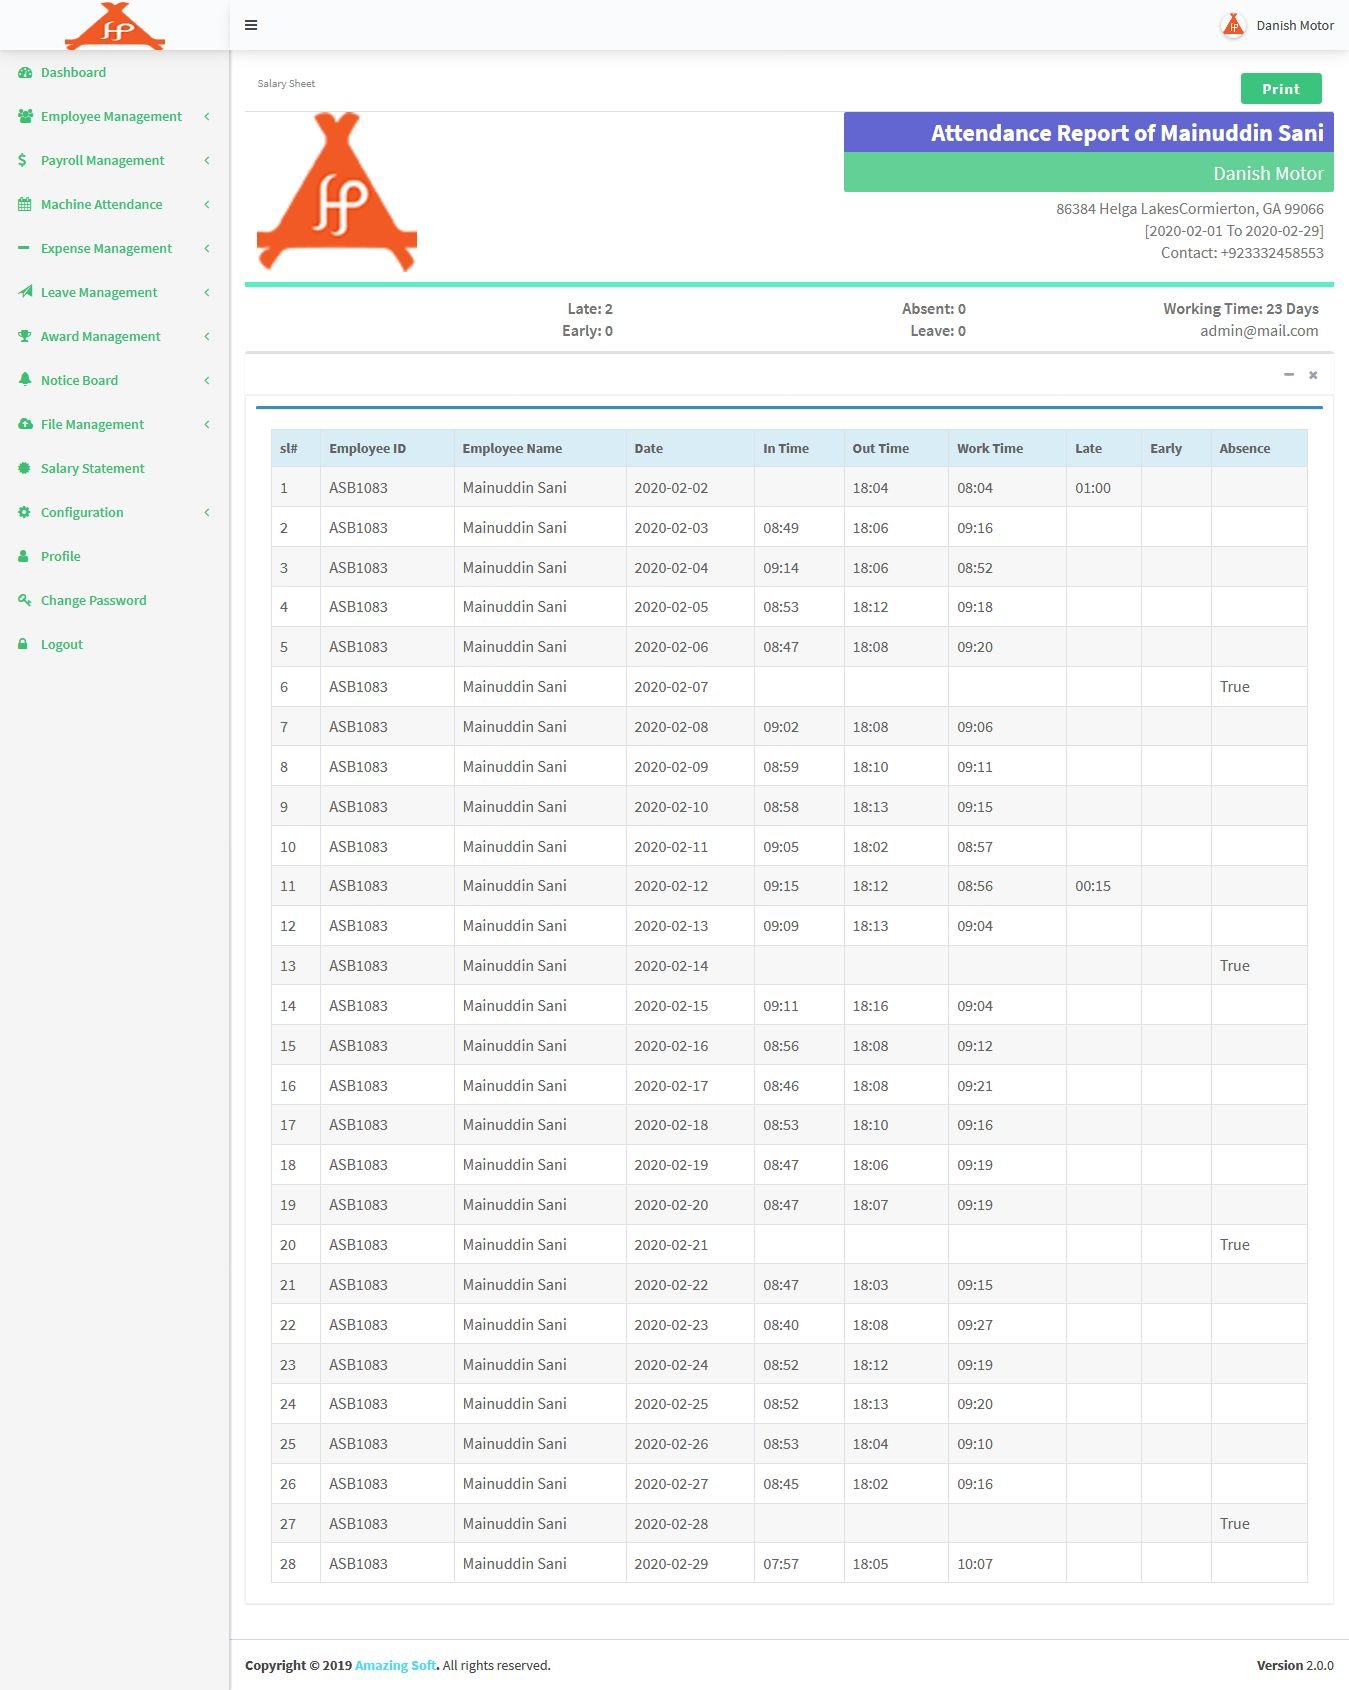Click the Contact: +923332458553 line
The width and height of the screenshot is (1349, 1690).
(1242, 253)
